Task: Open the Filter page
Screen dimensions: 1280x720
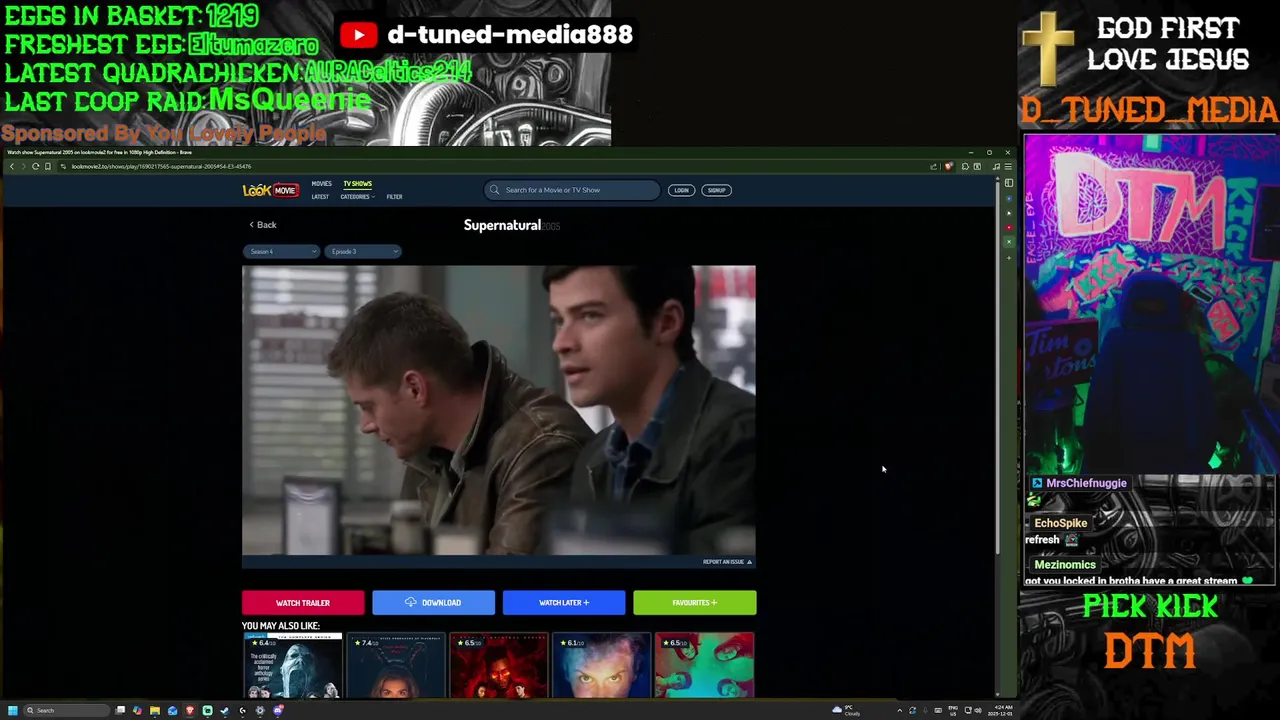Action: [x=394, y=197]
